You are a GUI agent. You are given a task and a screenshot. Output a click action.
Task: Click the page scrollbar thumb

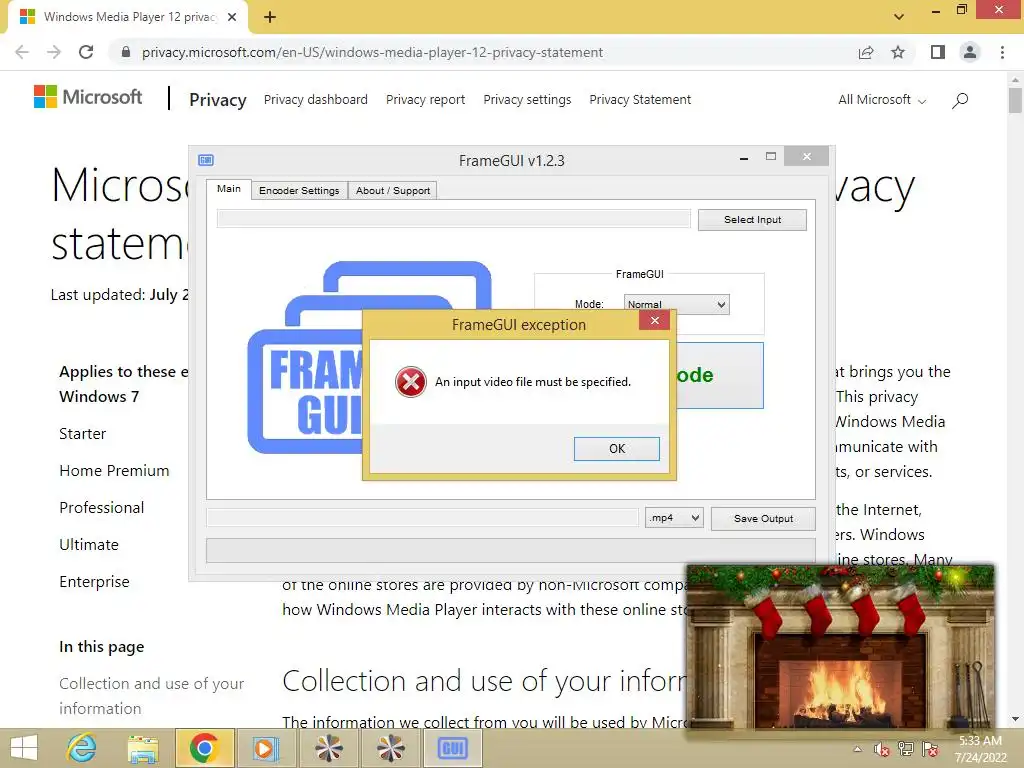tap(1015, 101)
